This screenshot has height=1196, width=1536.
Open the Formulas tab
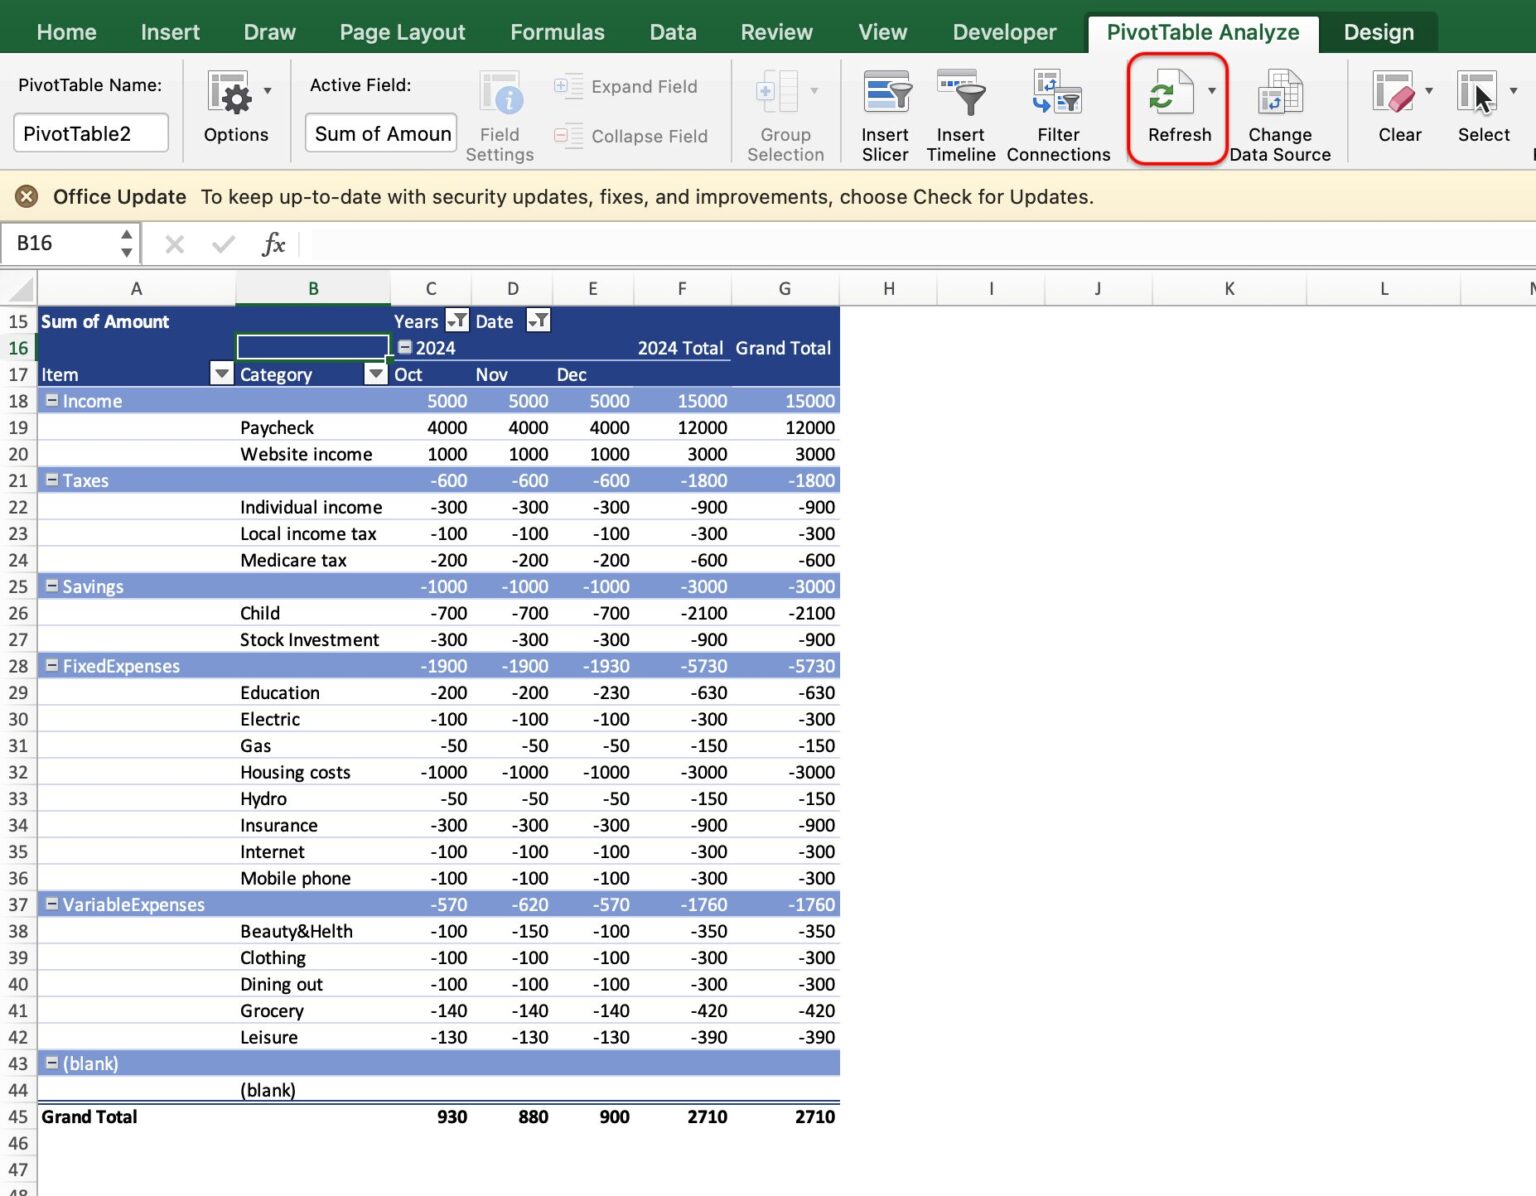(x=557, y=32)
